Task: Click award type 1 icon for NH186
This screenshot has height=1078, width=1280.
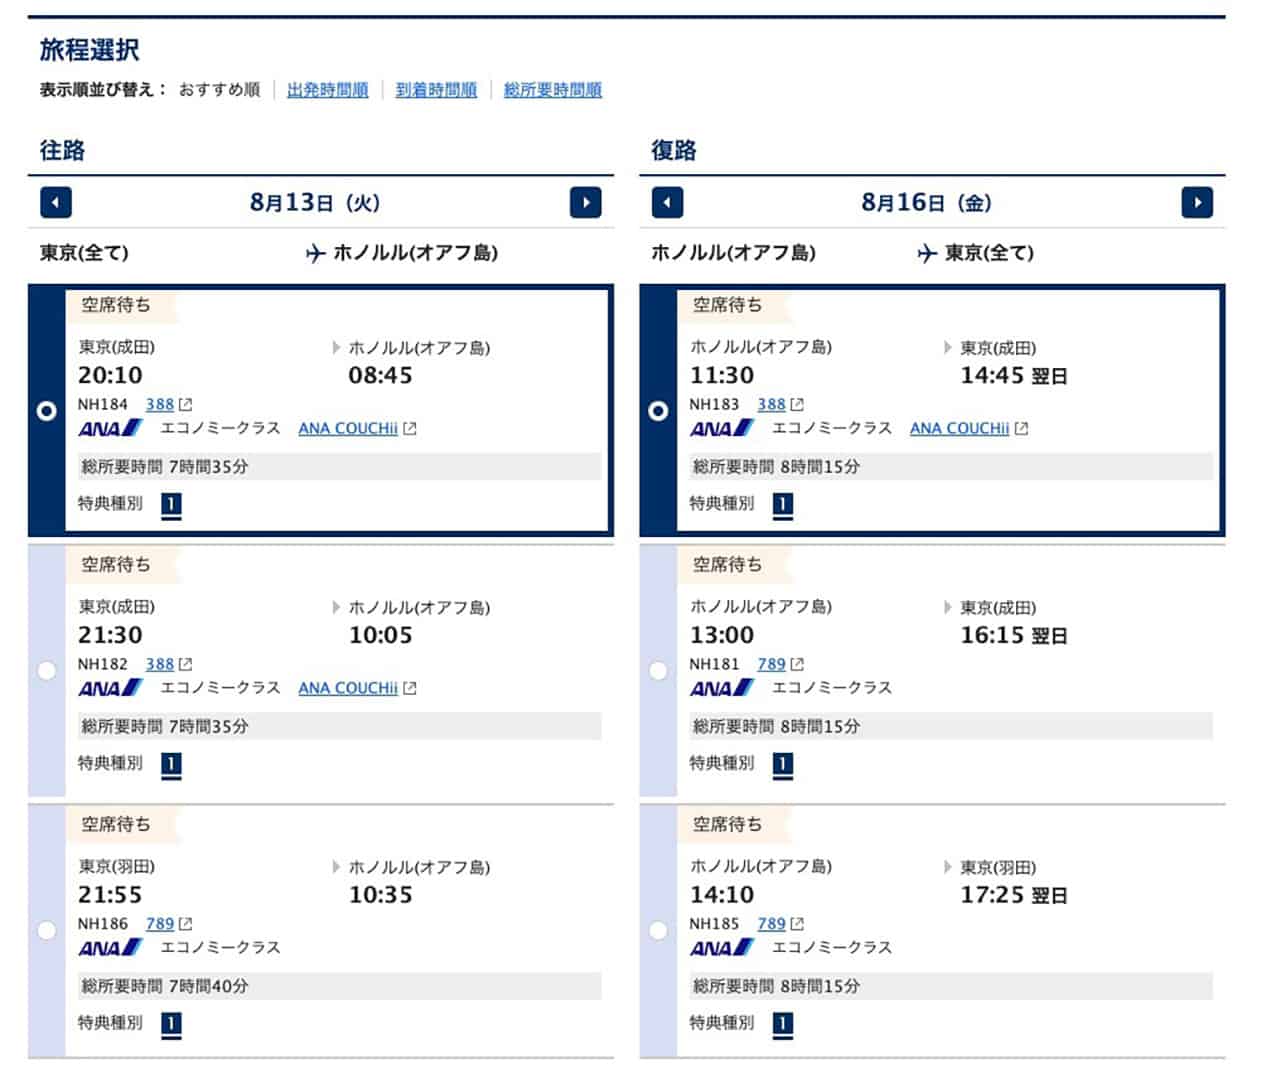Action: (171, 1023)
